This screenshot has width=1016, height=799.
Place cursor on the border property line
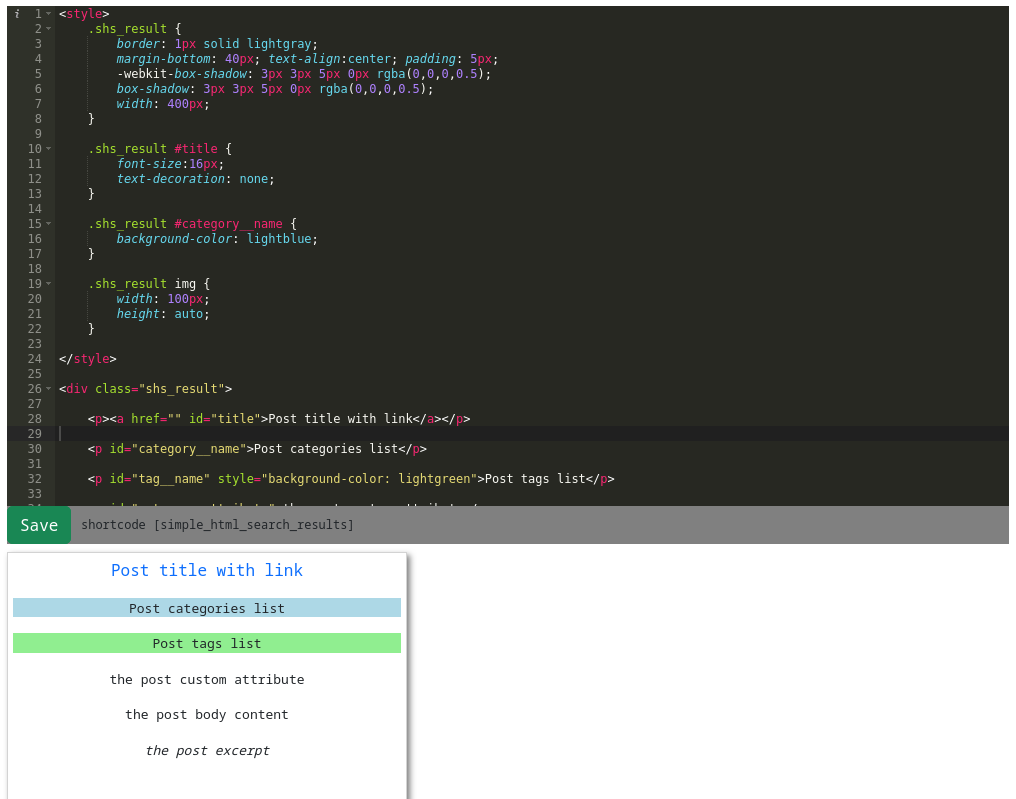(x=200, y=43)
